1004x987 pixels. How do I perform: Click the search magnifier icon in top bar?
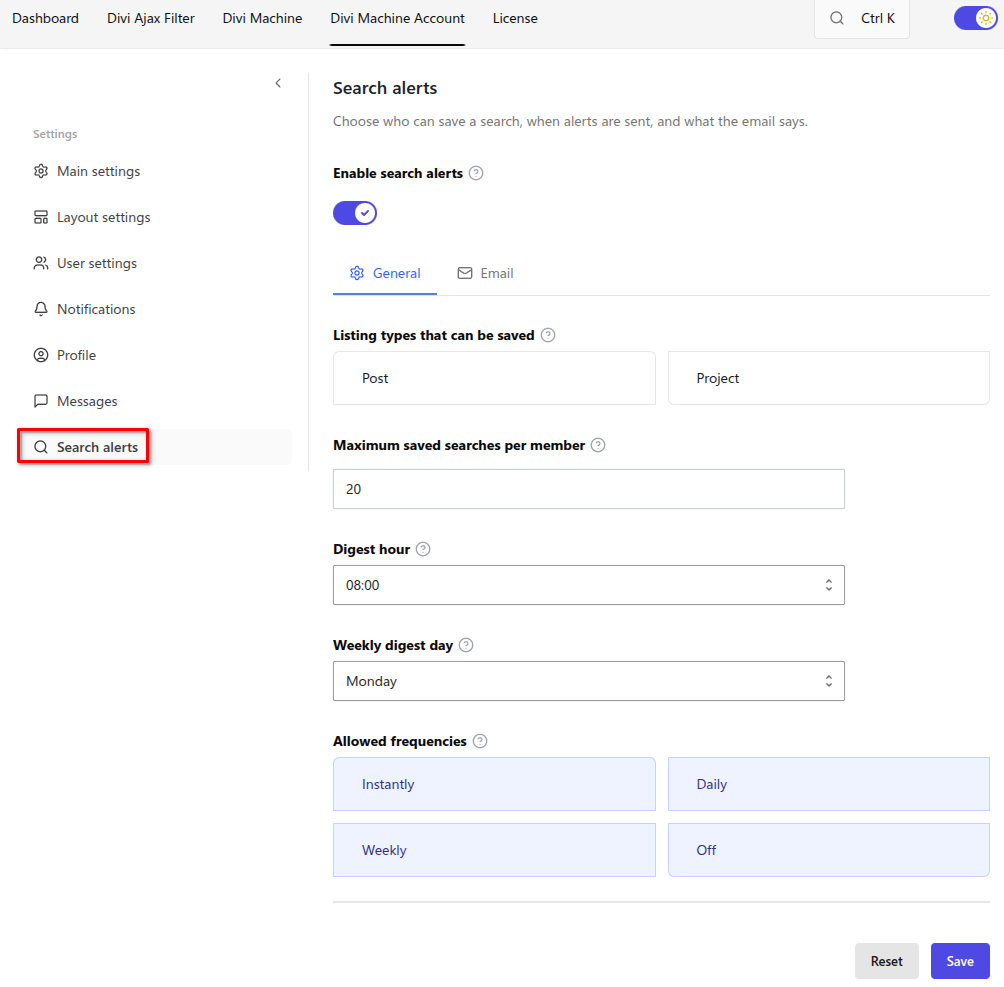click(x=837, y=18)
